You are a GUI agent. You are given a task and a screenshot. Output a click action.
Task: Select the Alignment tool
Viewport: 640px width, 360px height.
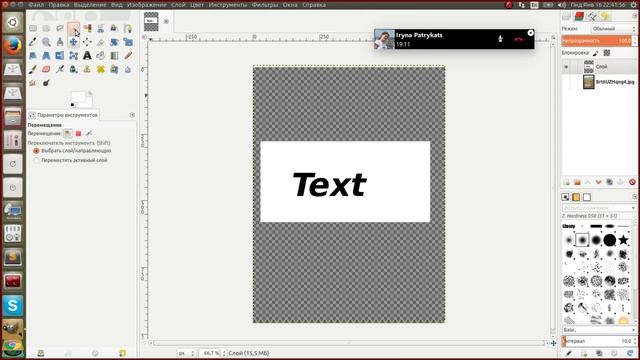point(87,42)
